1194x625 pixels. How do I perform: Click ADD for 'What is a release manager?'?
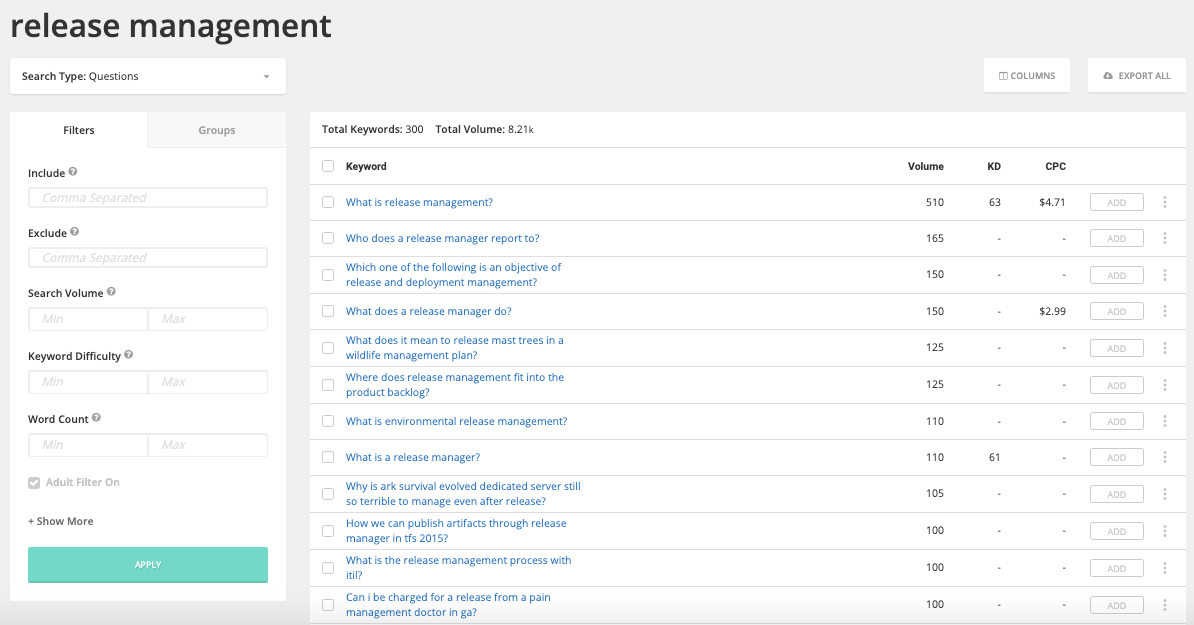pyautogui.click(x=1116, y=458)
